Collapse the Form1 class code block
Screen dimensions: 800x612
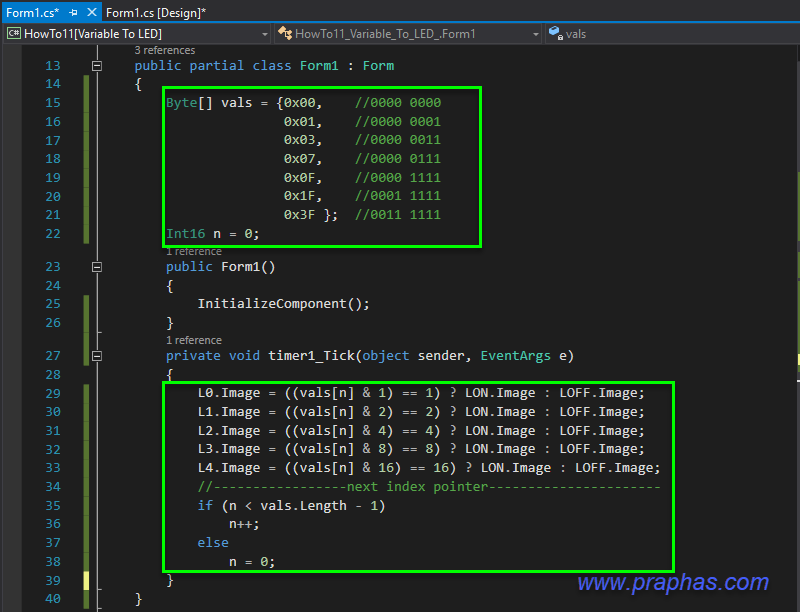96,66
